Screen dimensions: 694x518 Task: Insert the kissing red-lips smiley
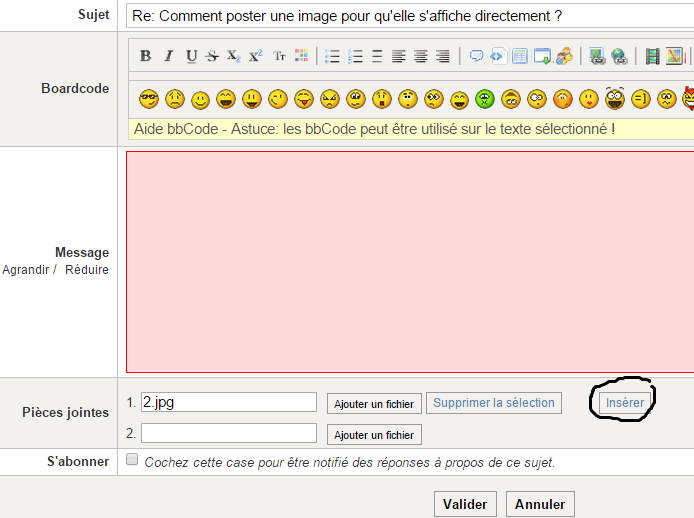589,99
